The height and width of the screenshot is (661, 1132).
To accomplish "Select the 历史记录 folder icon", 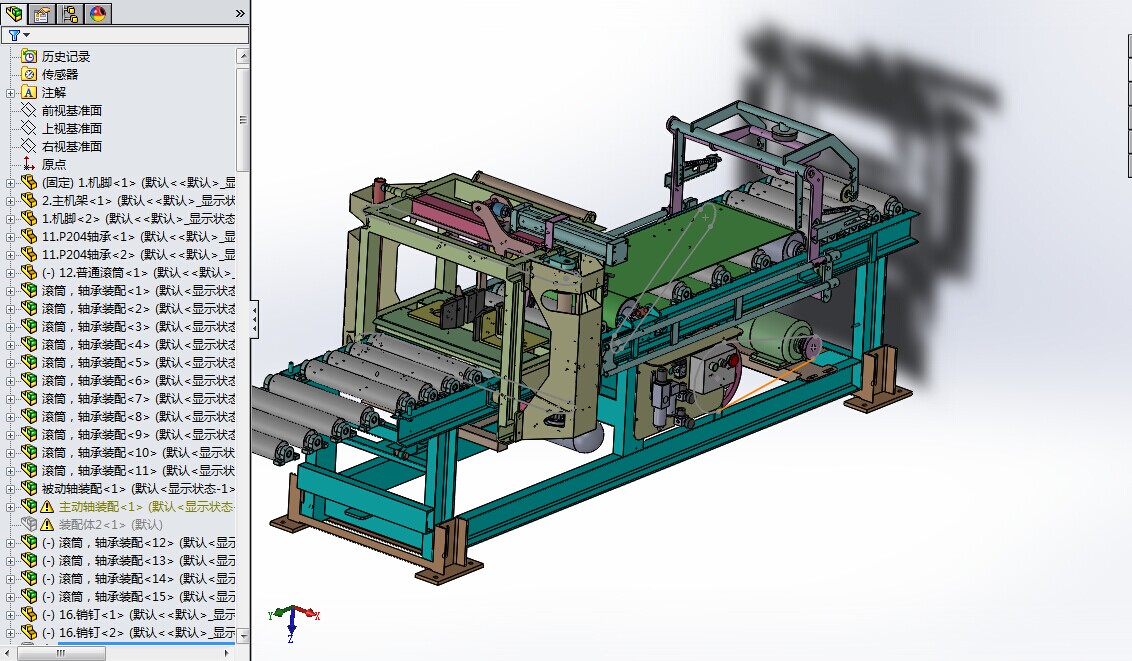I will pyautogui.click(x=29, y=56).
